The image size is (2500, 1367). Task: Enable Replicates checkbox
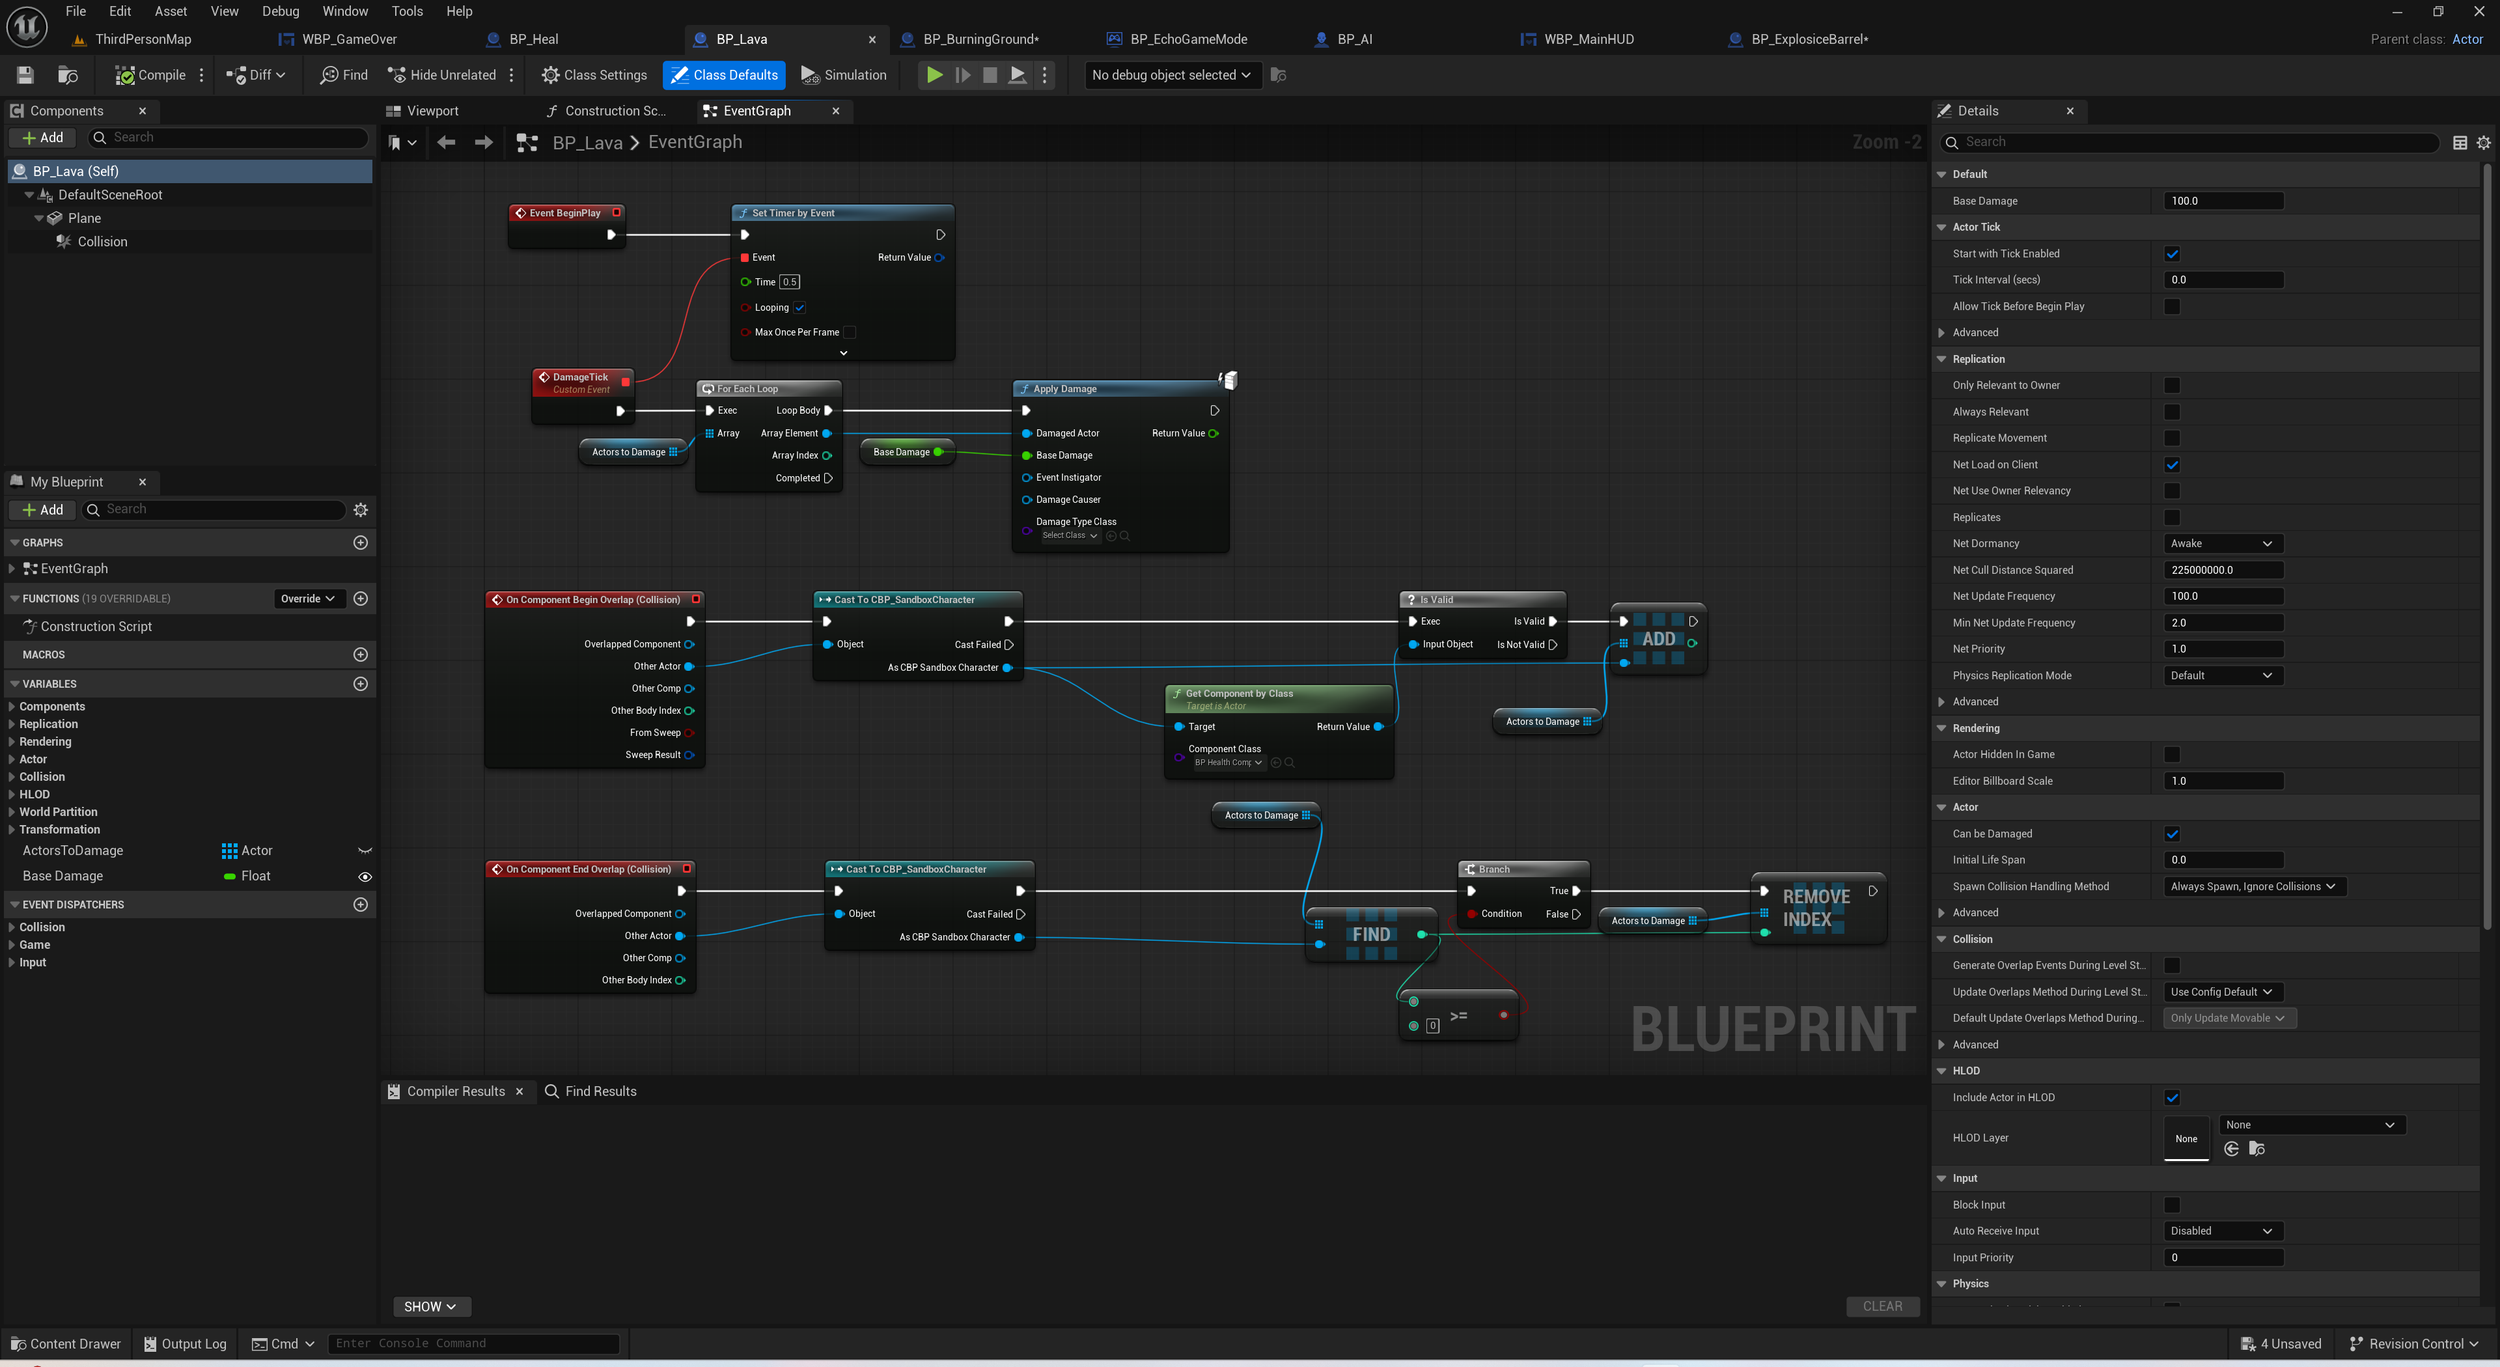(x=2172, y=517)
